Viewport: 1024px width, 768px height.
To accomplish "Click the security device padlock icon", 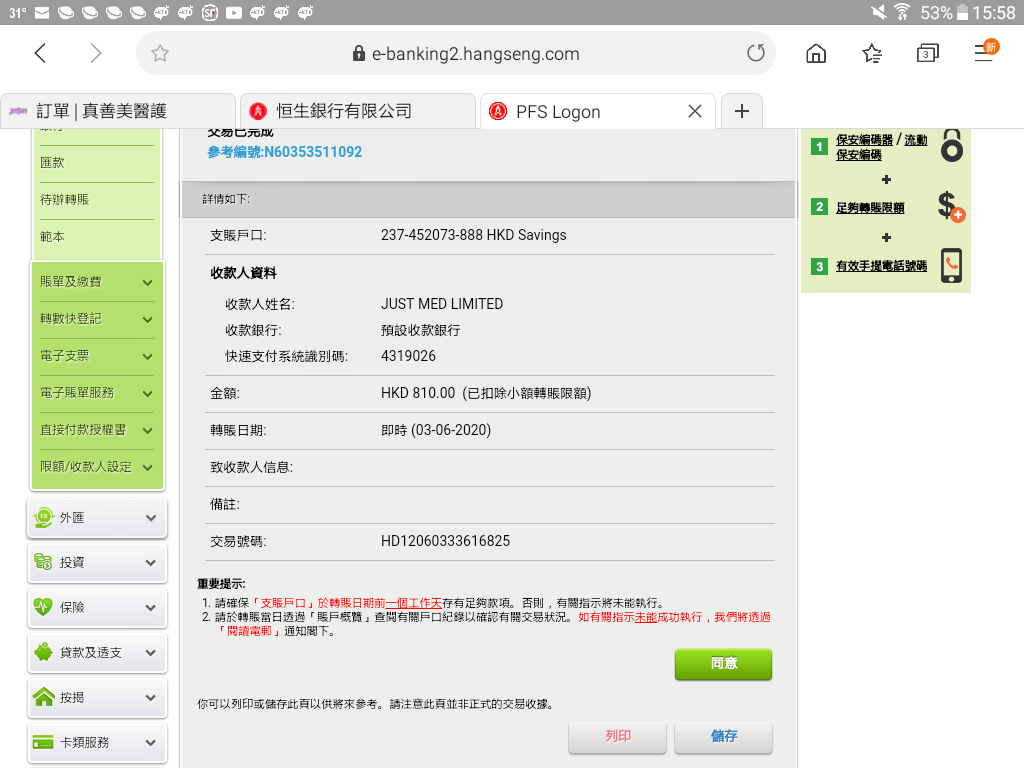I will point(952,145).
